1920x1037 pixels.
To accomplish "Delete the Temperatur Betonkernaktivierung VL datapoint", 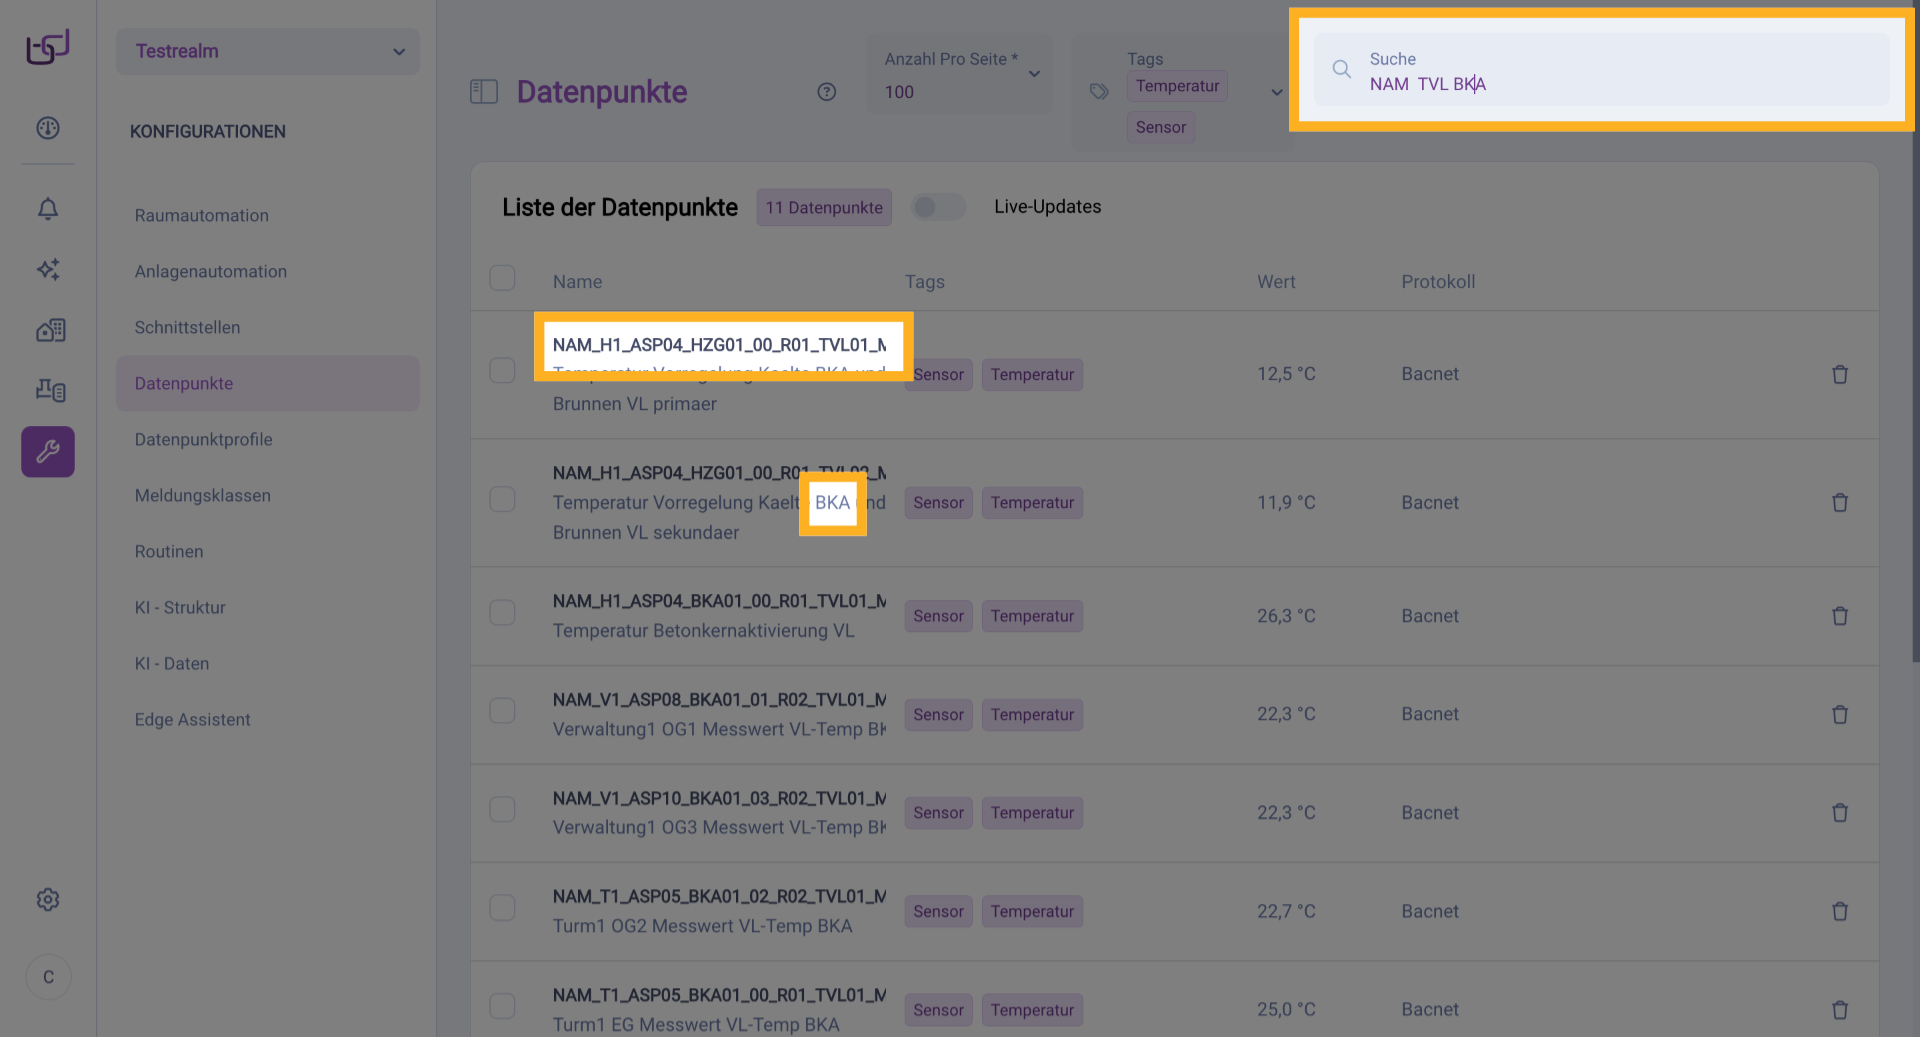I will 1839,616.
